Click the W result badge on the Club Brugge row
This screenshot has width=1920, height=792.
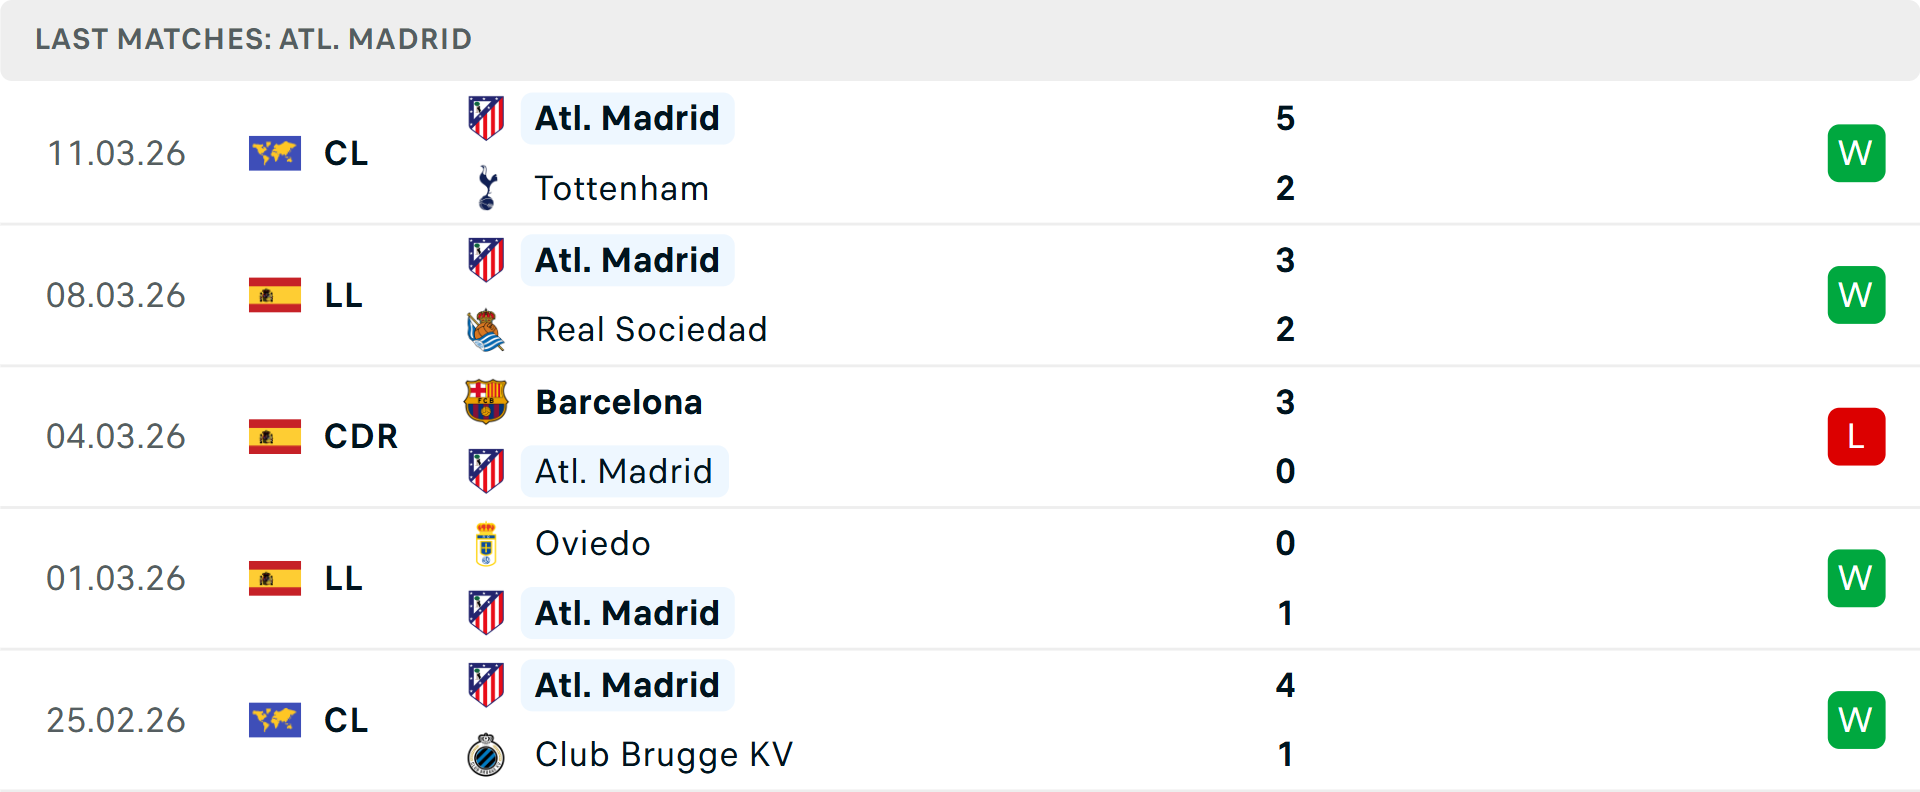point(1856,720)
